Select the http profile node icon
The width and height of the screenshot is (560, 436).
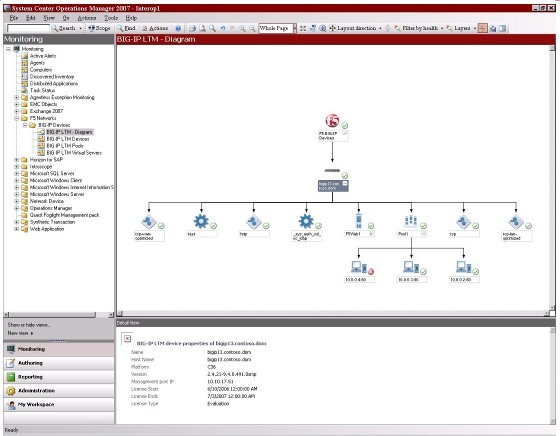point(254,221)
